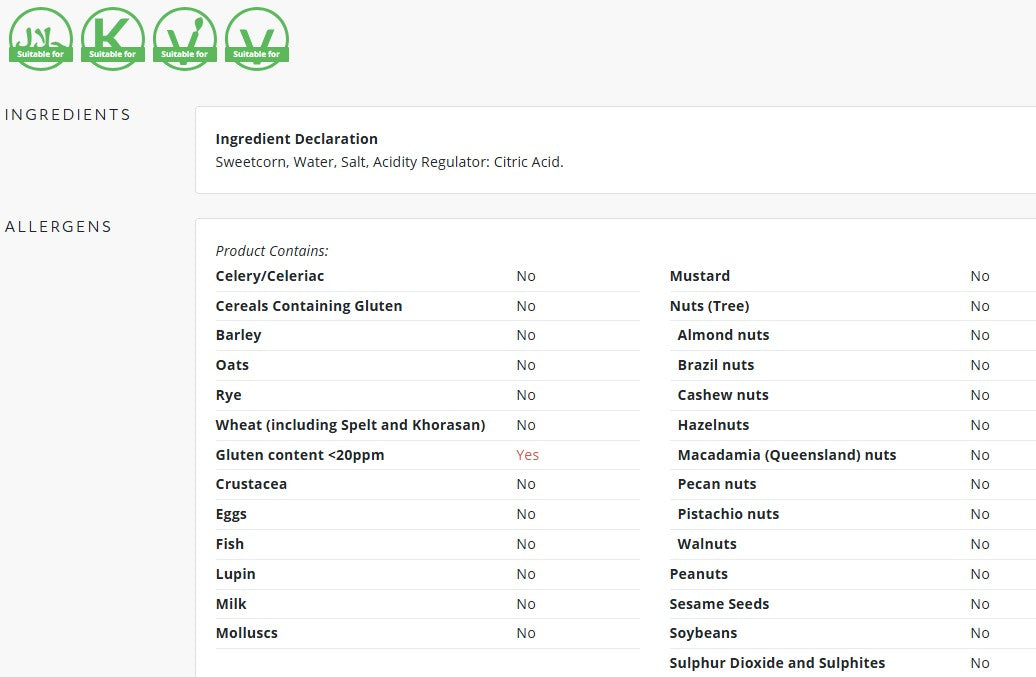The width and height of the screenshot is (1036, 677).
Task: Click the Halal suitability badge
Action: click(41, 39)
